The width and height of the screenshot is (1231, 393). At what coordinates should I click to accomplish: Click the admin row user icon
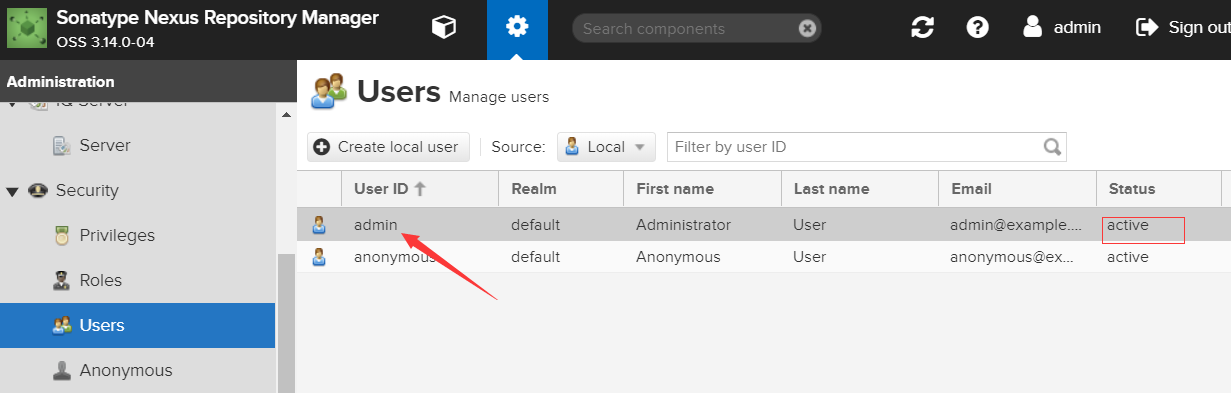pyautogui.click(x=319, y=225)
